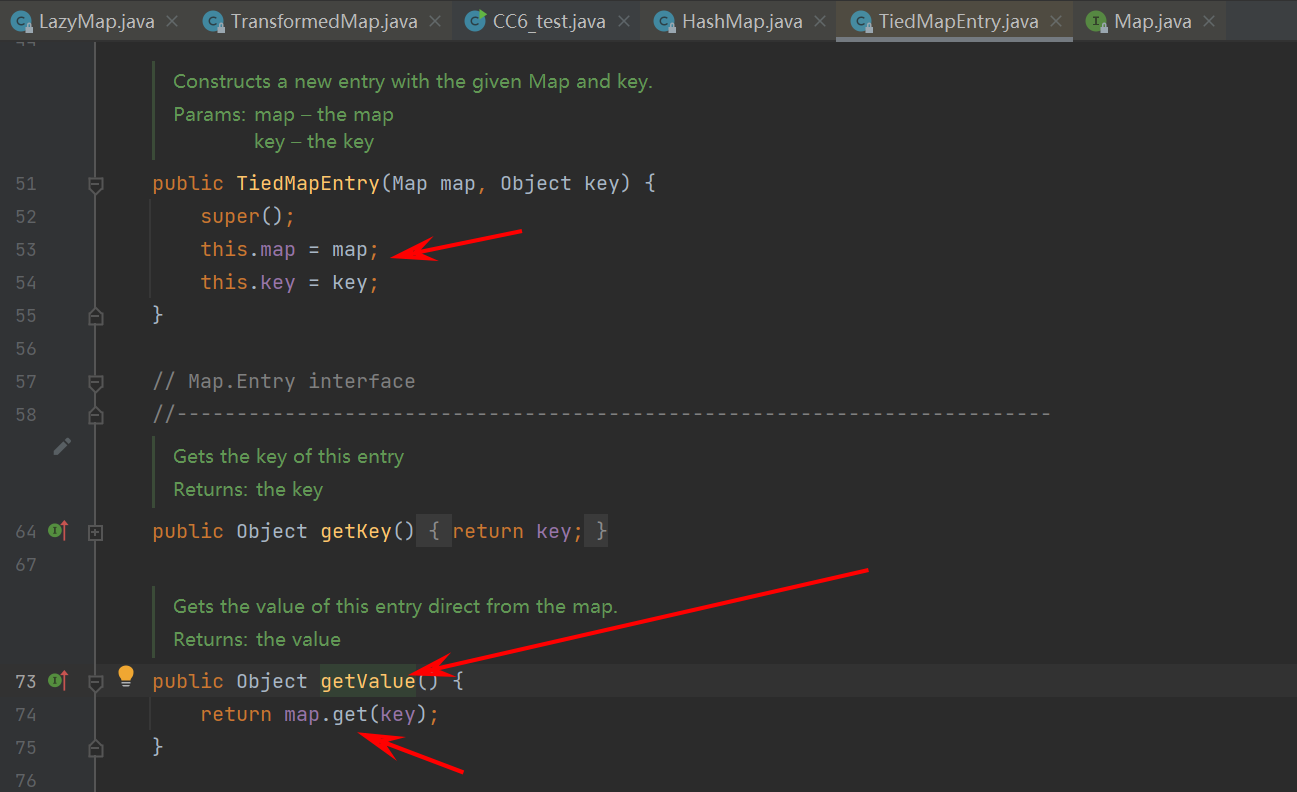This screenshot has height=792, width=1297.
Task: Click 'return map.get(key);' statement
Action: tap(320, 715)
